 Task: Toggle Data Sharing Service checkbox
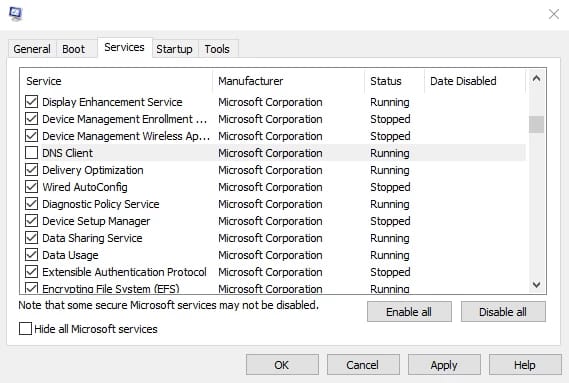click(x=32, y=238)
